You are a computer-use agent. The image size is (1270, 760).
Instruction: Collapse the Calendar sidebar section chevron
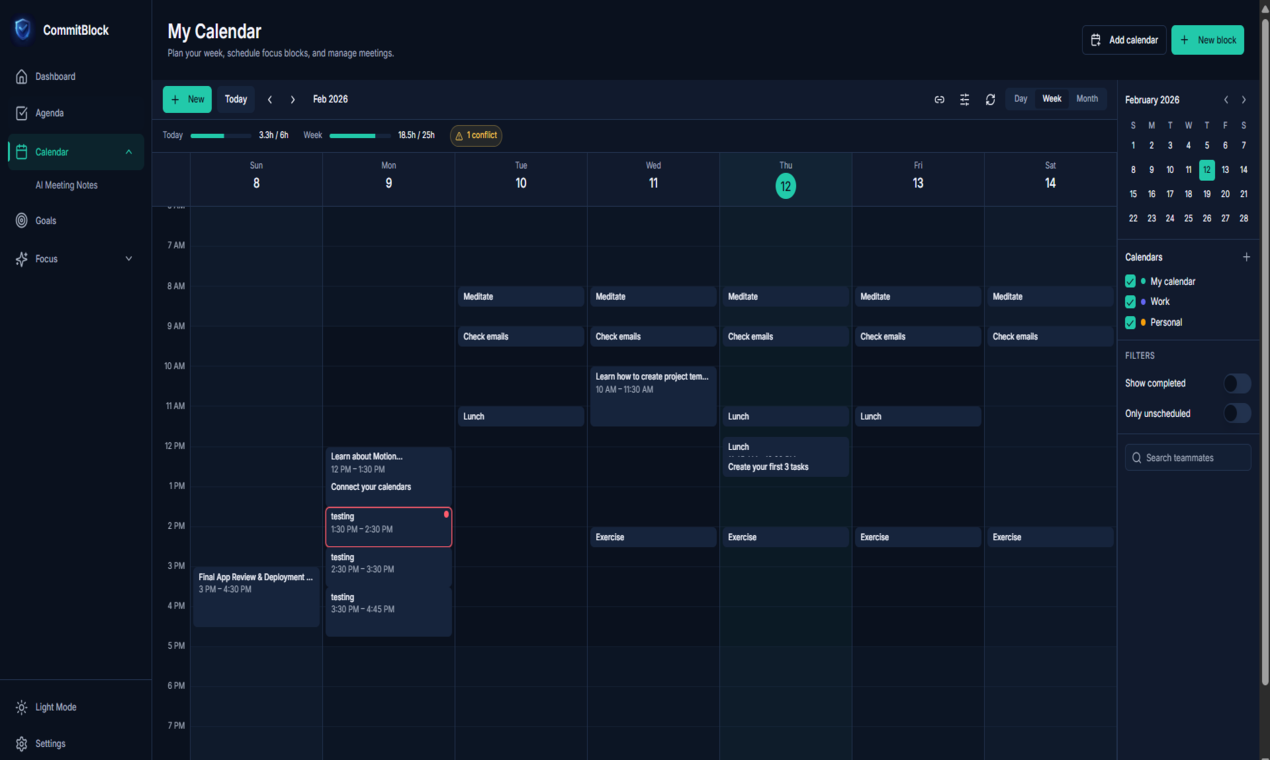pyautogui.click(x=128, y=152)
